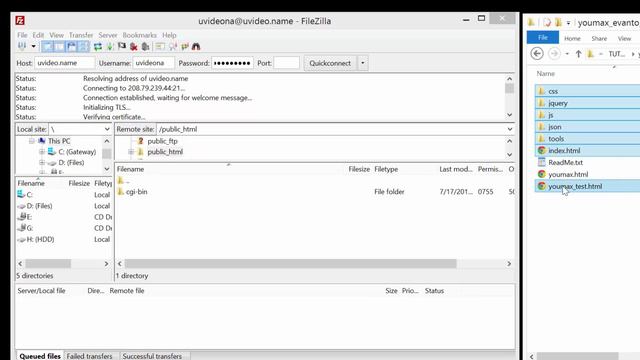Image resolution: width=640 pixels, height=360 pixels.
Task: Open the Server menu
Action: 108,35
